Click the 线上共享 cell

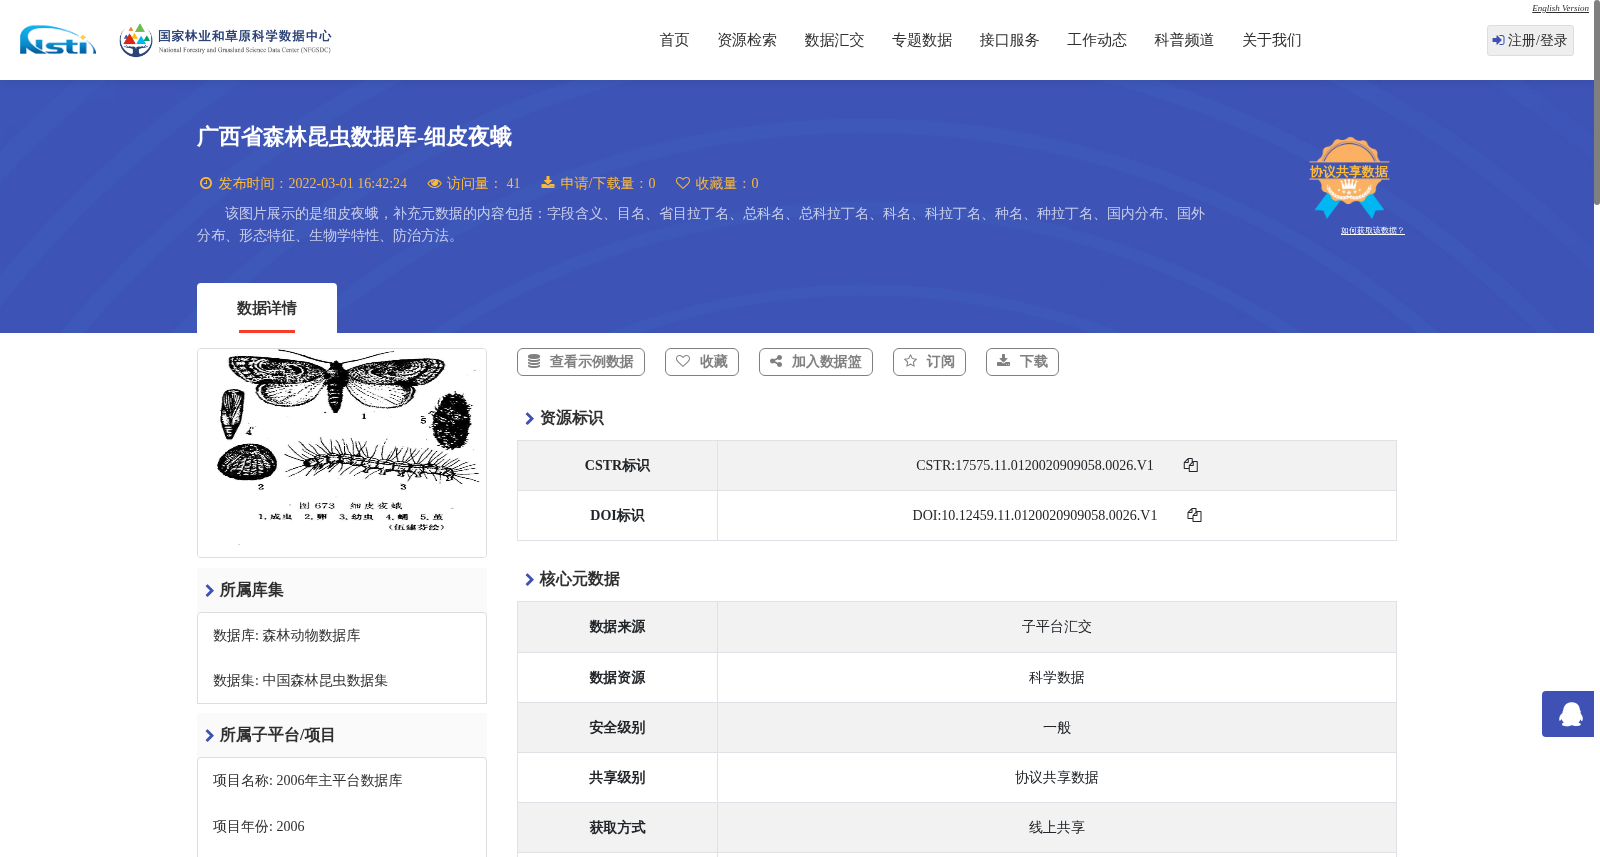tap(1057, 828)
